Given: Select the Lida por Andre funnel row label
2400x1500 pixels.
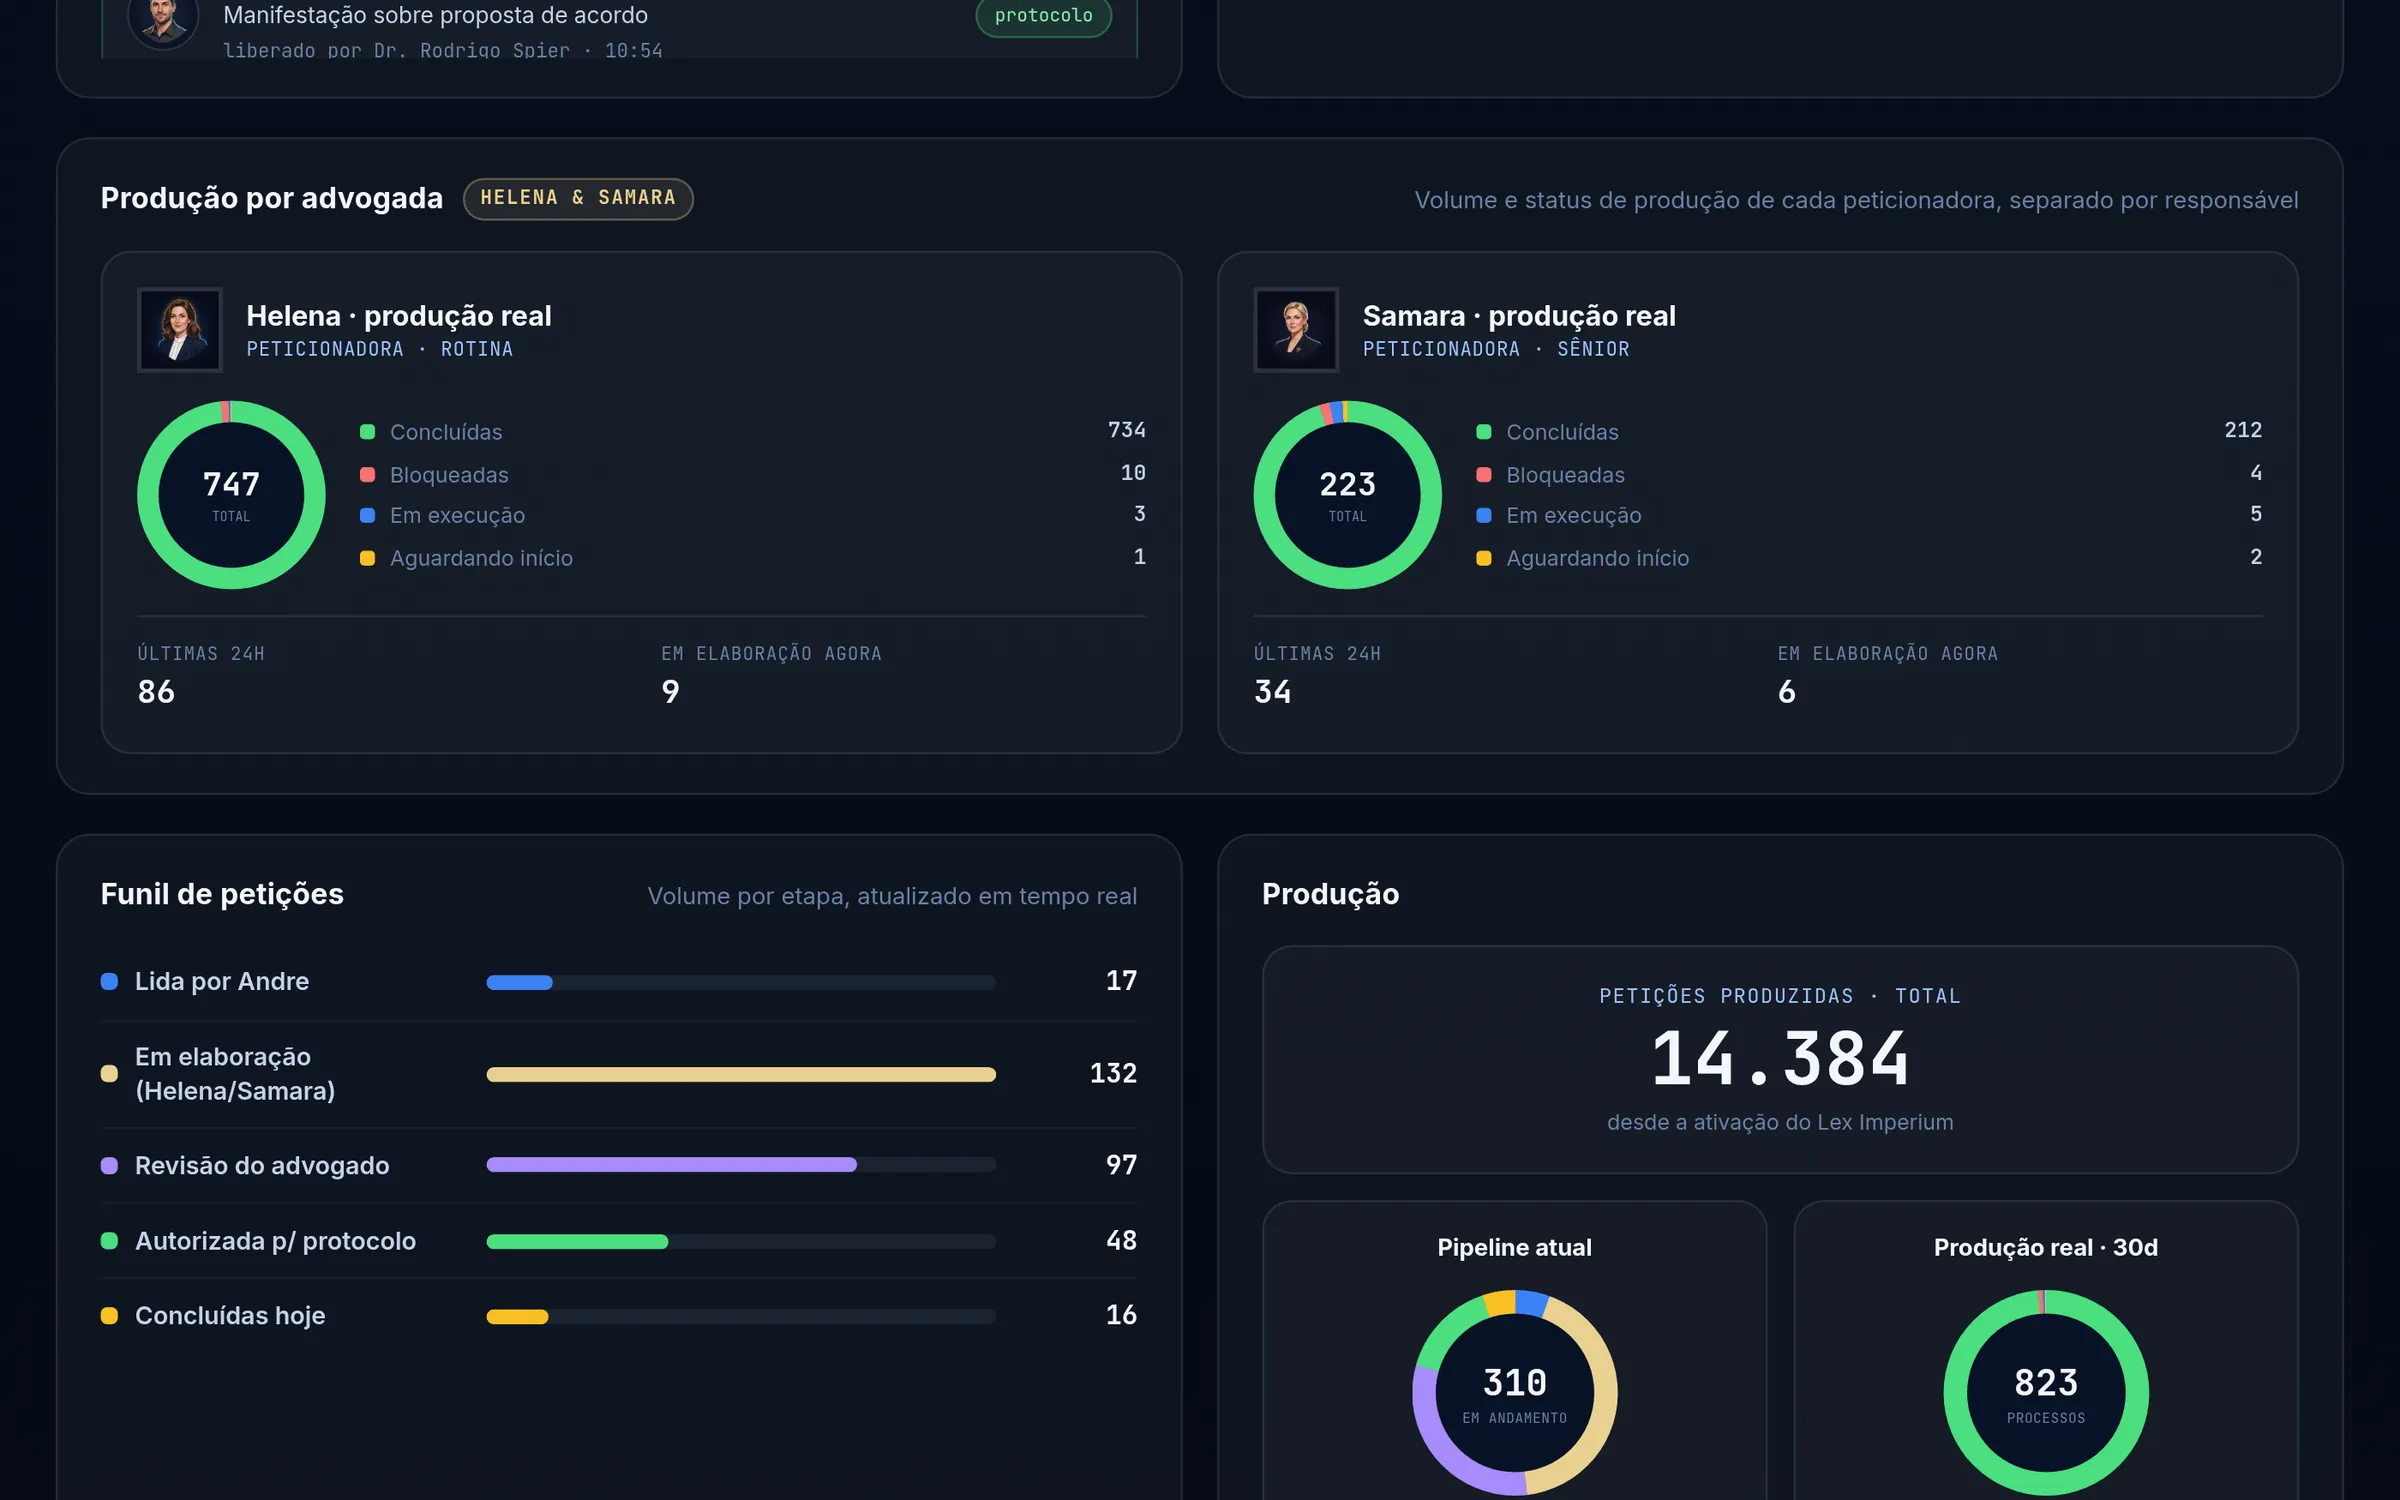Looking at the screenshot, I should 222,981.
